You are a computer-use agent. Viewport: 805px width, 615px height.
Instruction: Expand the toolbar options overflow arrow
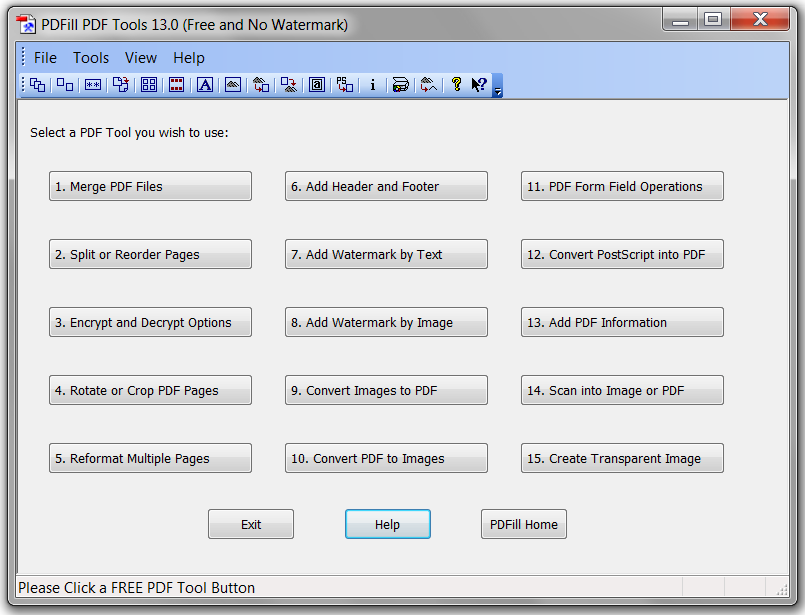tap(497, 85)
